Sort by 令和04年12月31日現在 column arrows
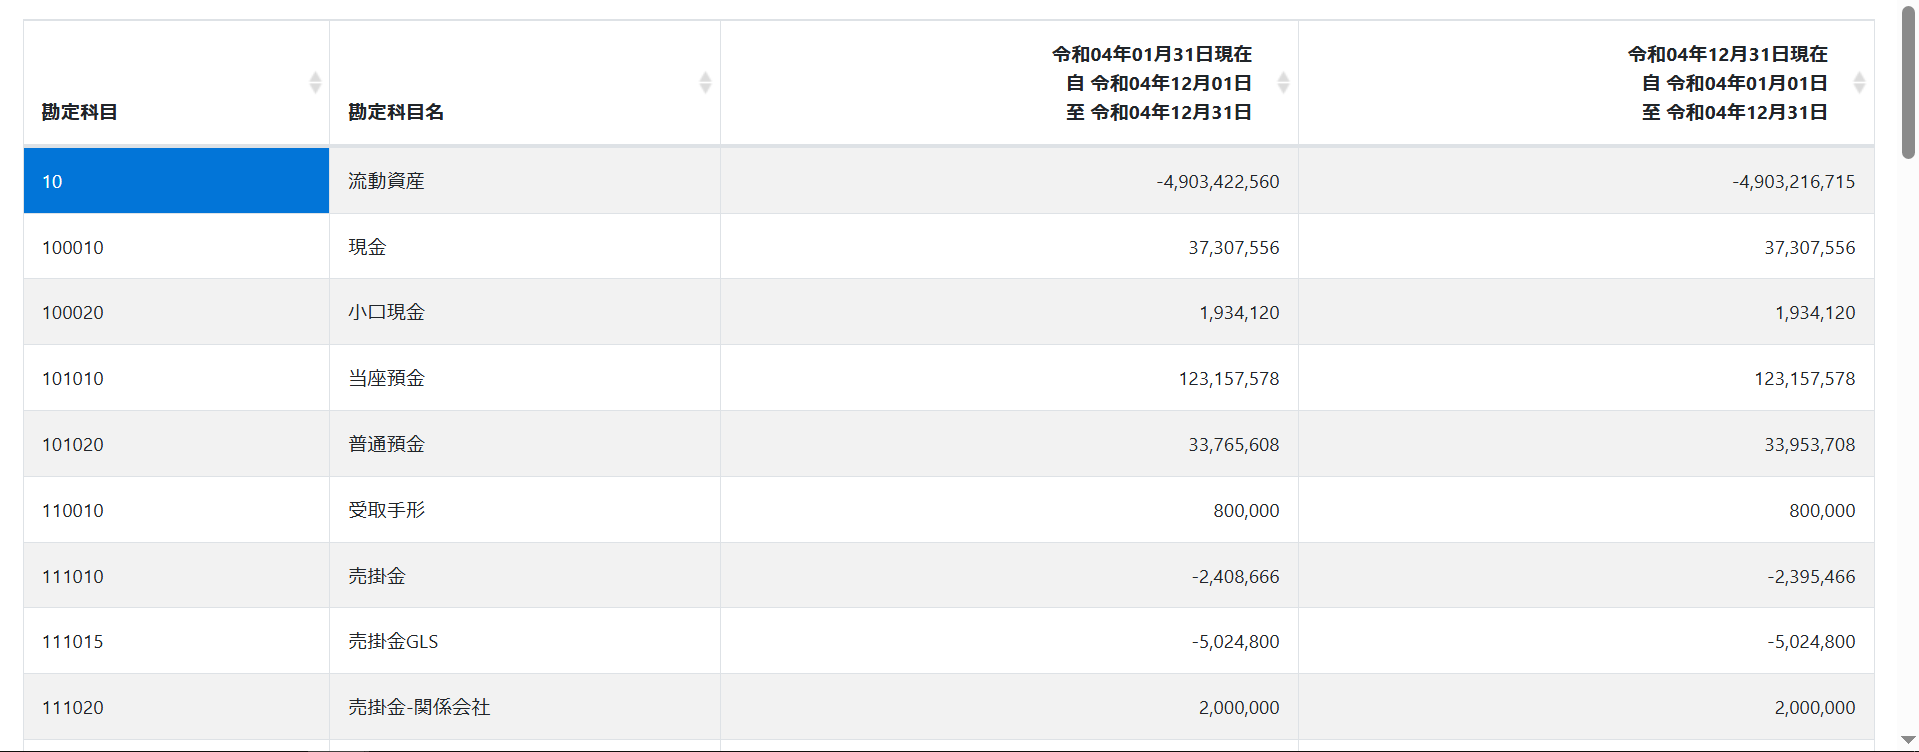This screenshot has height=752, width=1919. pyautogui.click(x=1859, y=83)
